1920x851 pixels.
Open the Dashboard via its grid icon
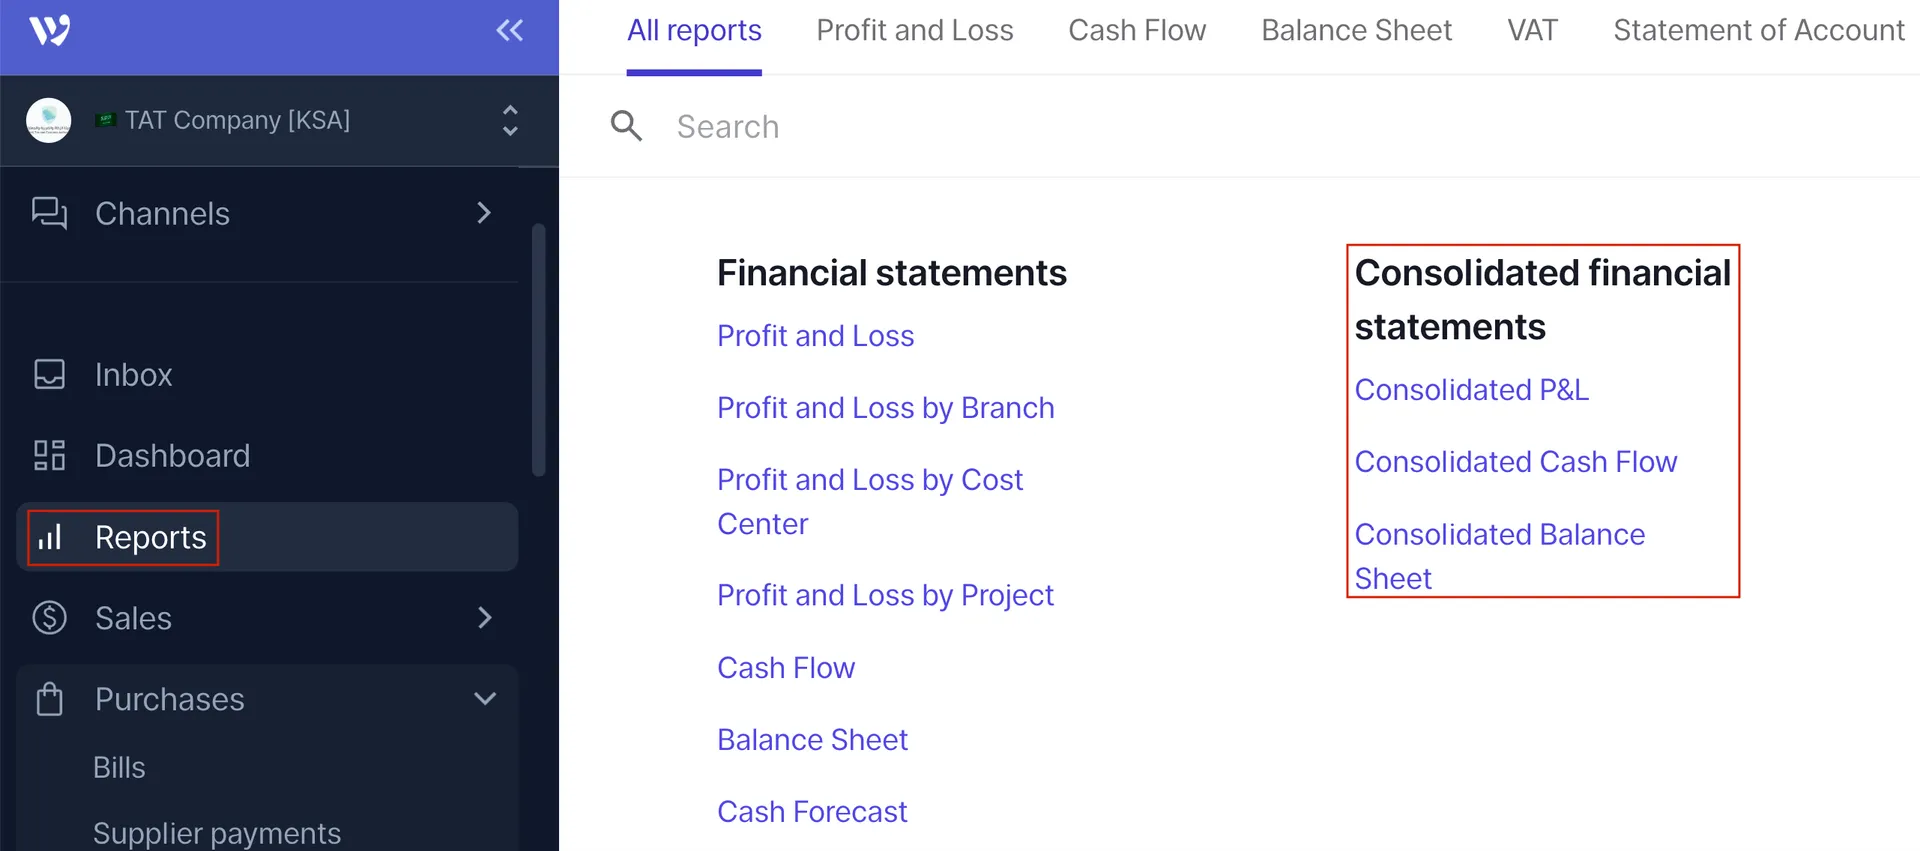pos(49,455)
